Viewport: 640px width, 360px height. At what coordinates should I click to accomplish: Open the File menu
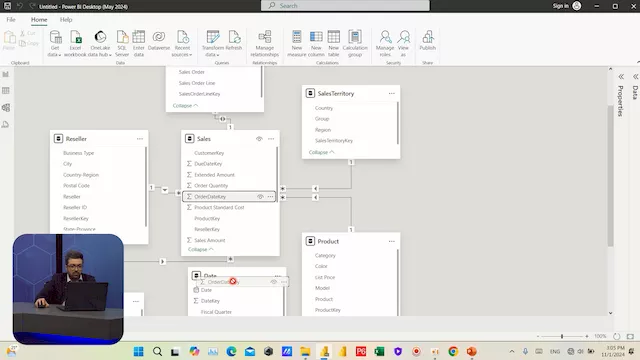(x=11, y=20)
